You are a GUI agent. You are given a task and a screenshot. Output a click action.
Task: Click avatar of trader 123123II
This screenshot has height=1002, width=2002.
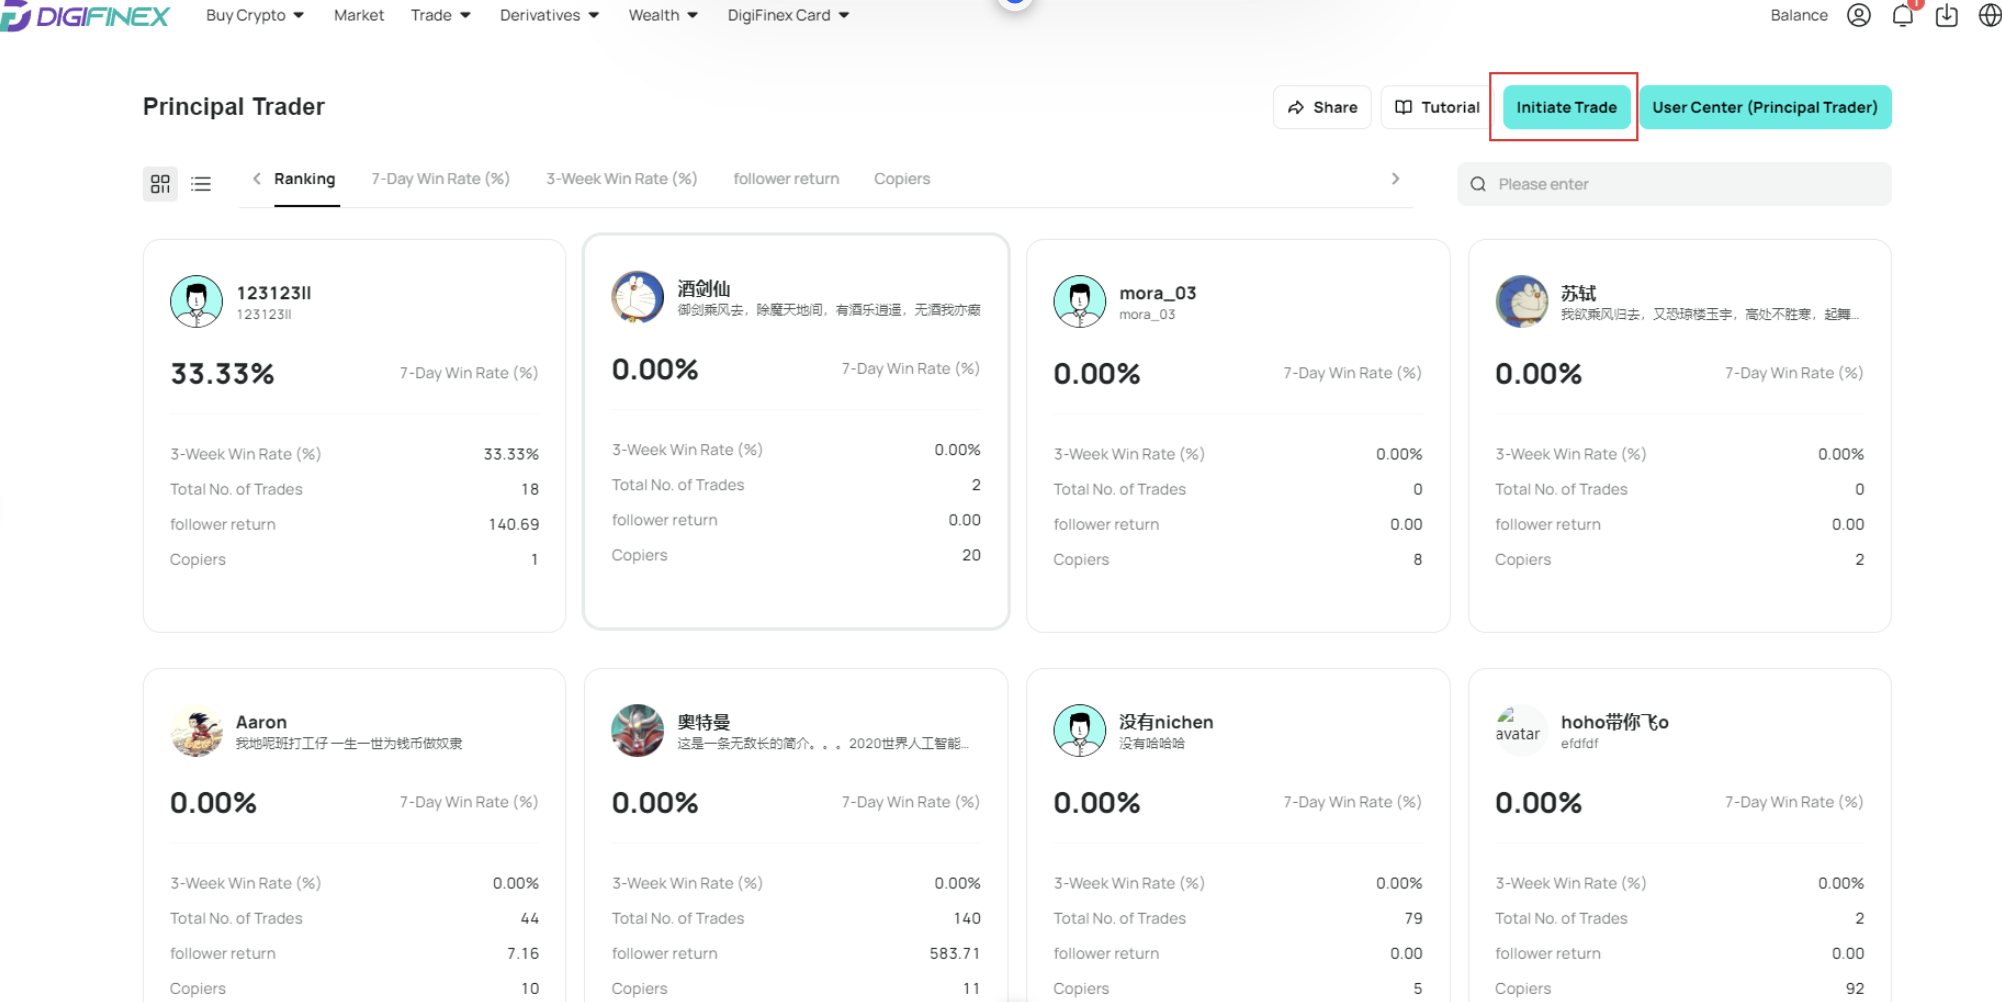pyautogui.click(x=196, y=301)
